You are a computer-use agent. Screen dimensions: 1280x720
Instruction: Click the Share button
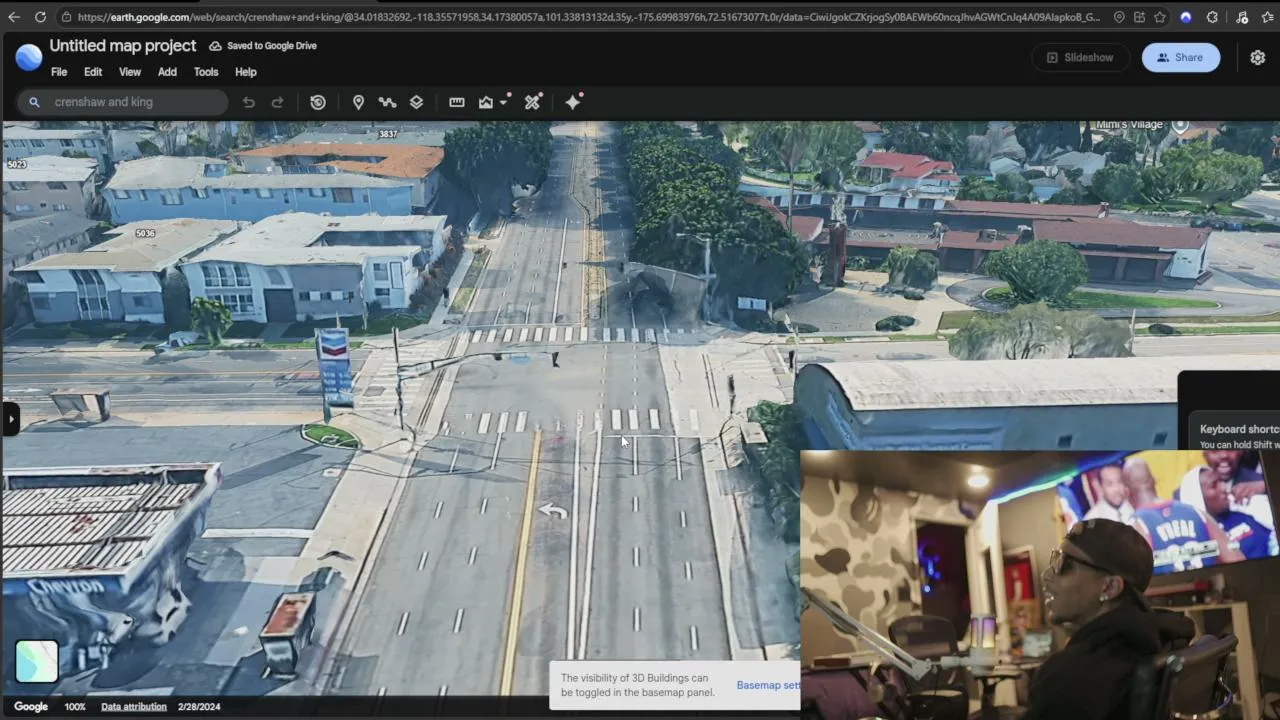(x=1181, y=58)
